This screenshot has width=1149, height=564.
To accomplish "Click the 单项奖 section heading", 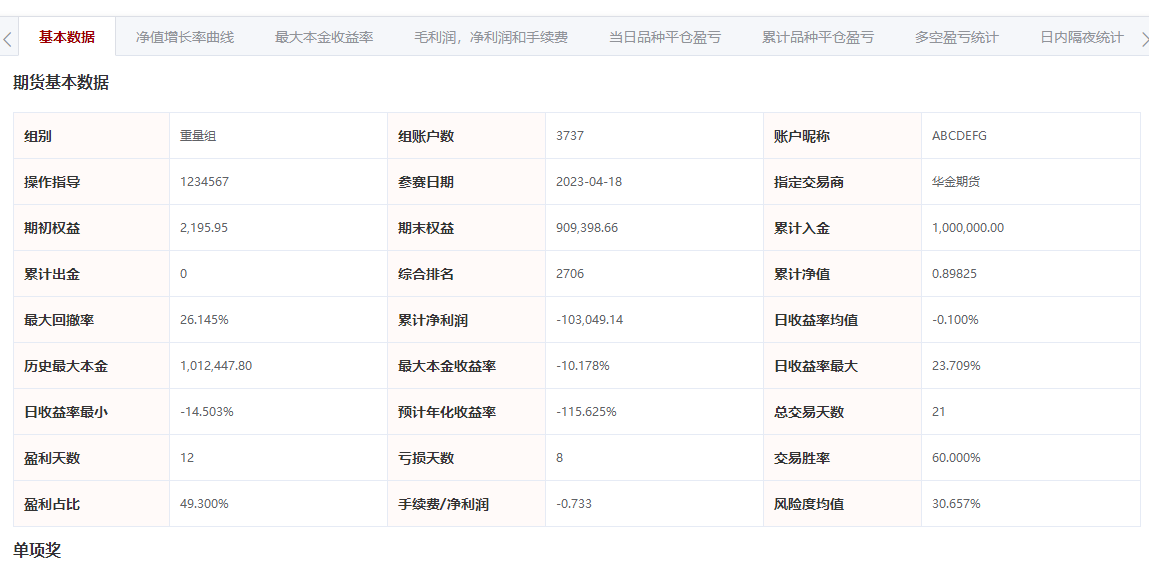I will pyautogui.click(x=38, y=549).
